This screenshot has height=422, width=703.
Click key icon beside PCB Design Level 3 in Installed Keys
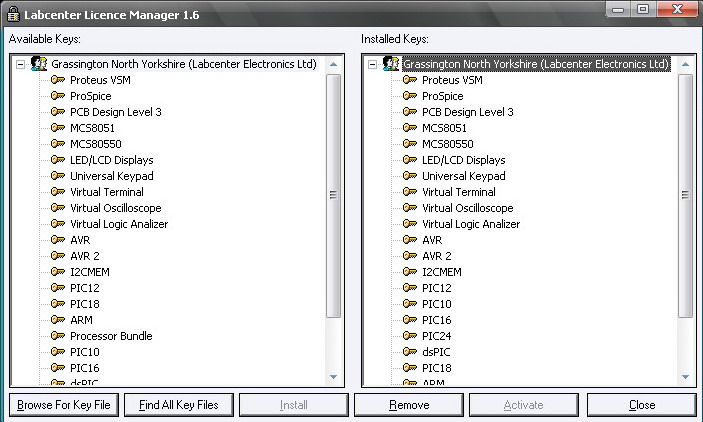coord(410,112)
